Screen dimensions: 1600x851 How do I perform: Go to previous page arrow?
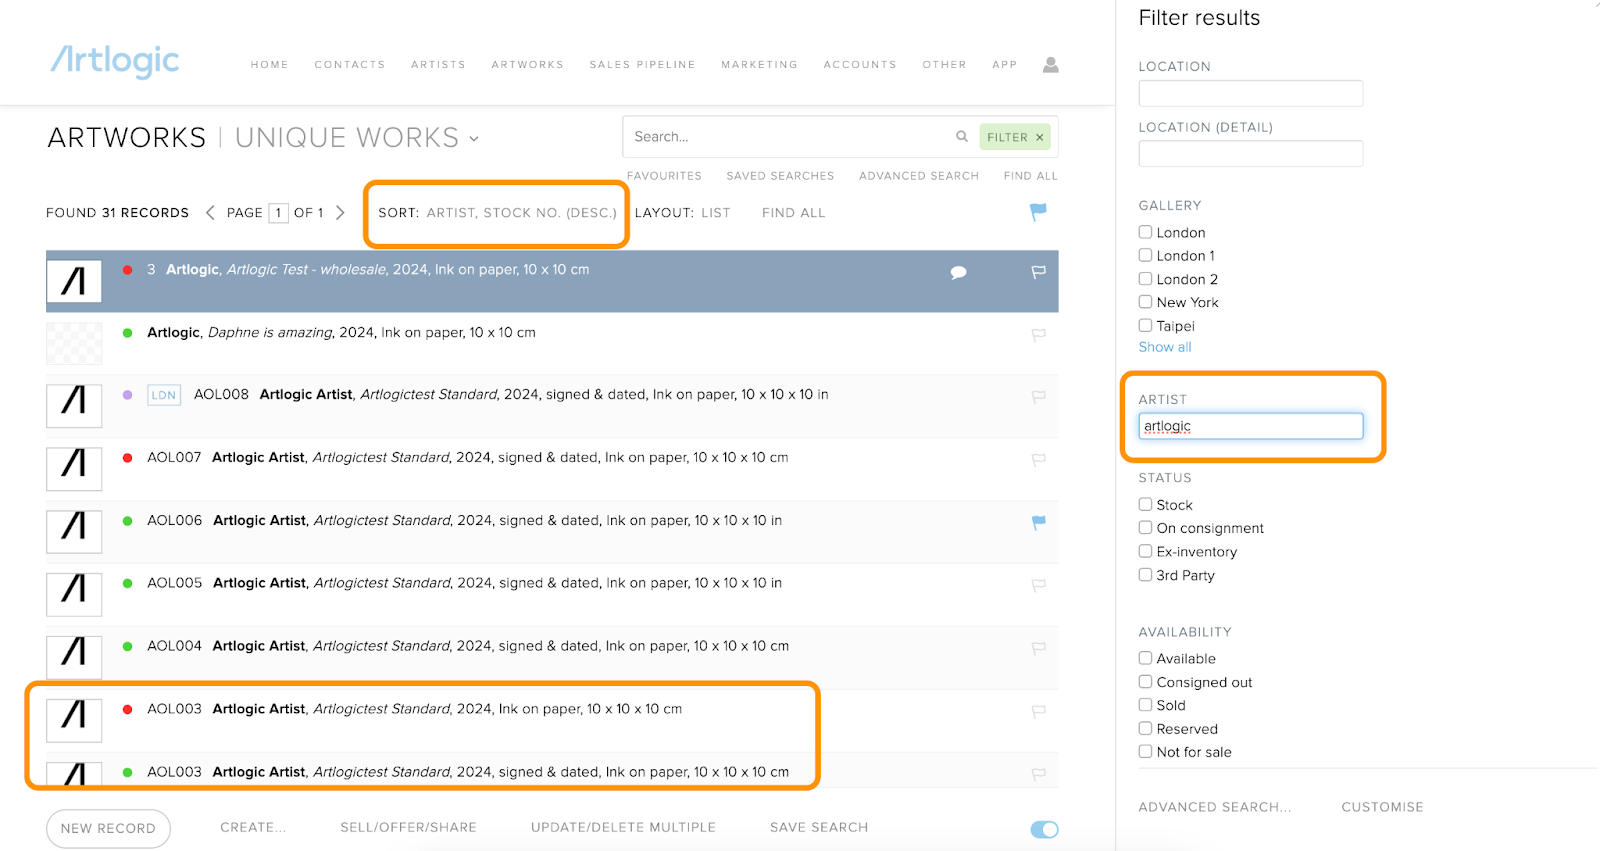(x=210, y=212)
